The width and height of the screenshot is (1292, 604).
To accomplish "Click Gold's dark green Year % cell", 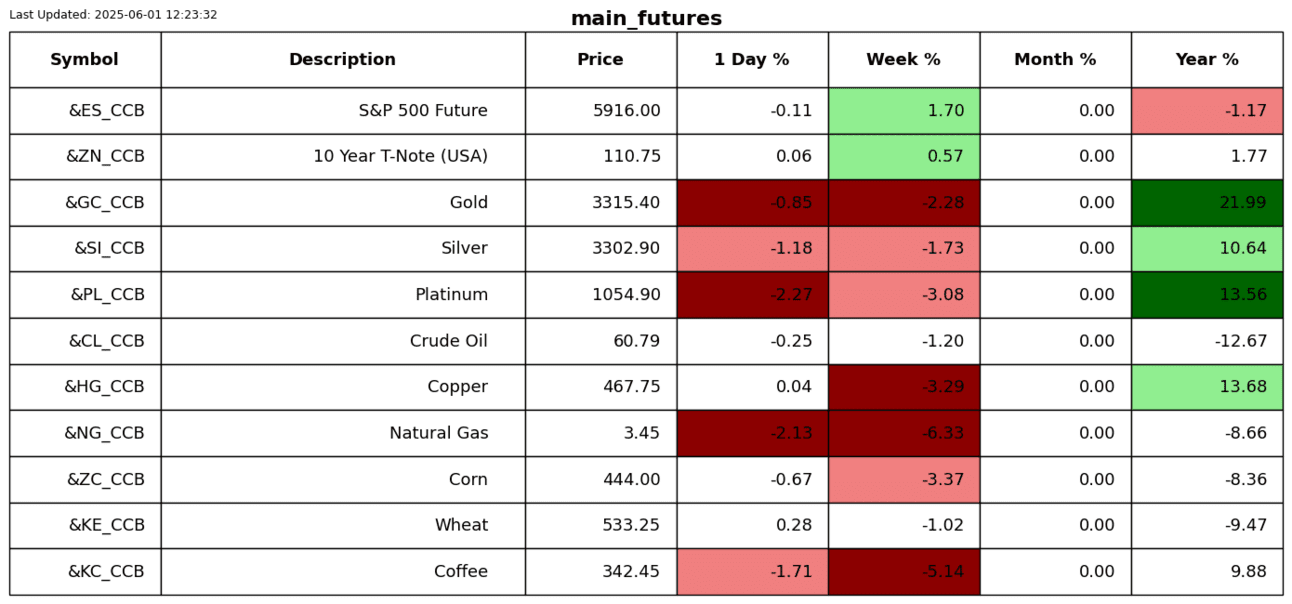I will pos(1207,203).
